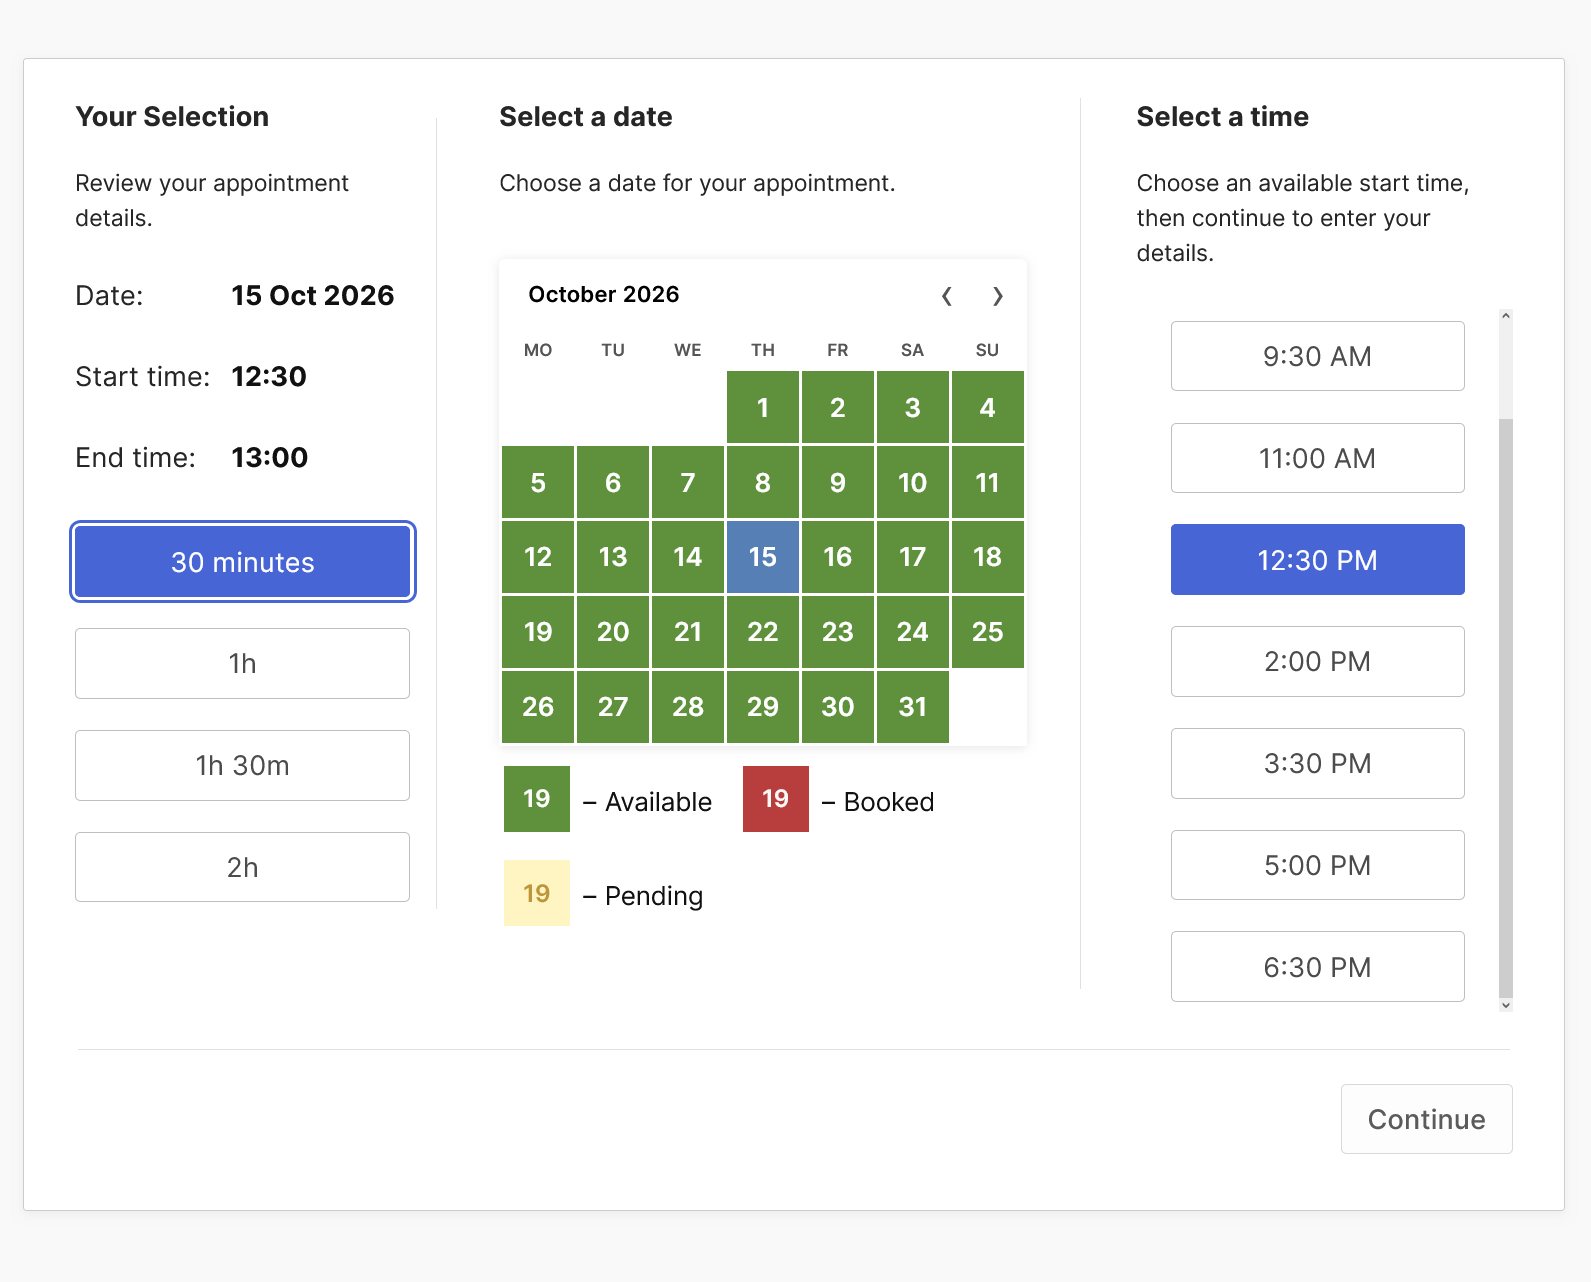This screenshot has width=1591, height=1282.
Task: Click the start time value 12:30
Action: (x=269, y=377)
